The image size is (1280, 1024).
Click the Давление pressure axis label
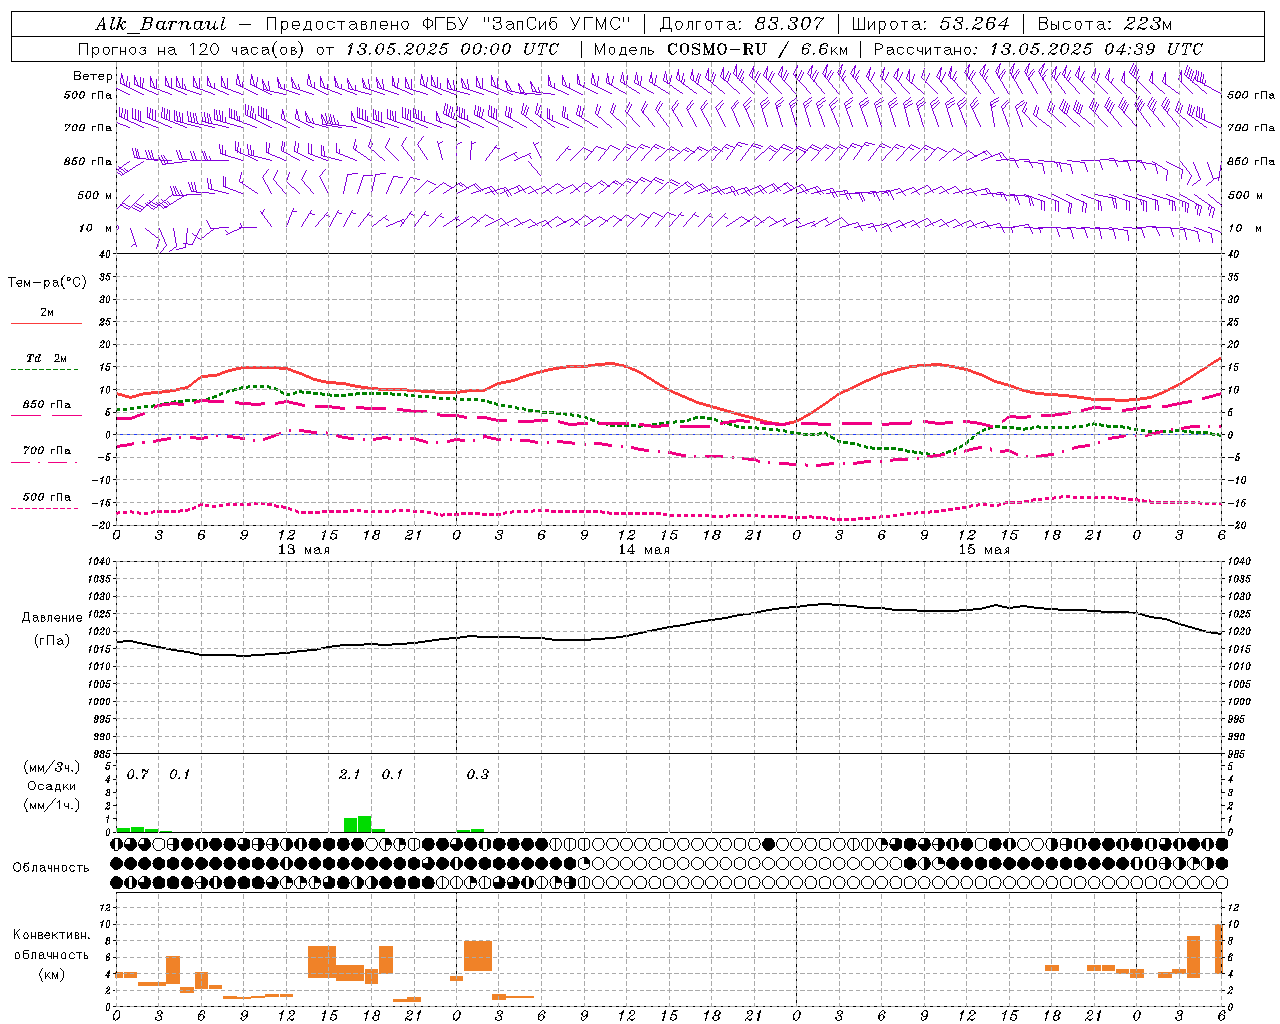(x=52, y=618)
